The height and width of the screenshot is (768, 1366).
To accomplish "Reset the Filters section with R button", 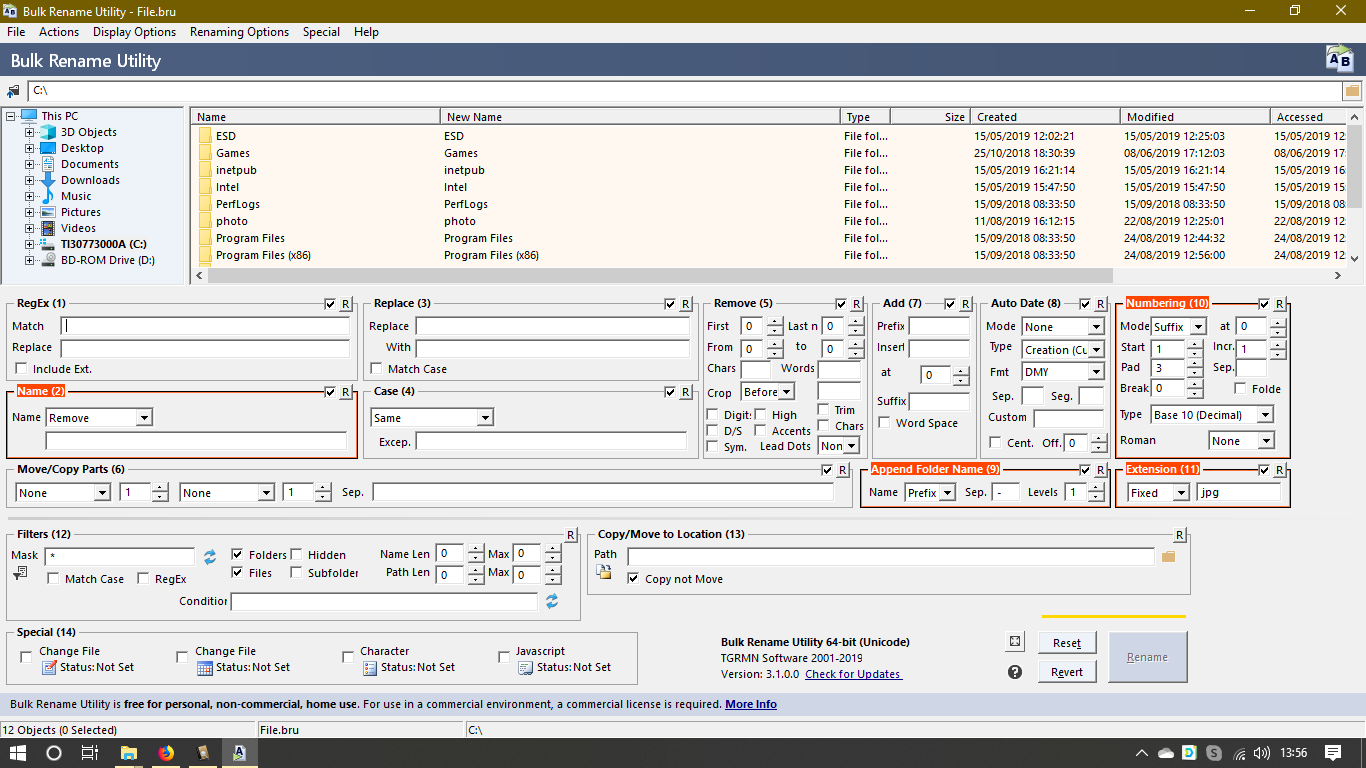I will pos(571,535).
